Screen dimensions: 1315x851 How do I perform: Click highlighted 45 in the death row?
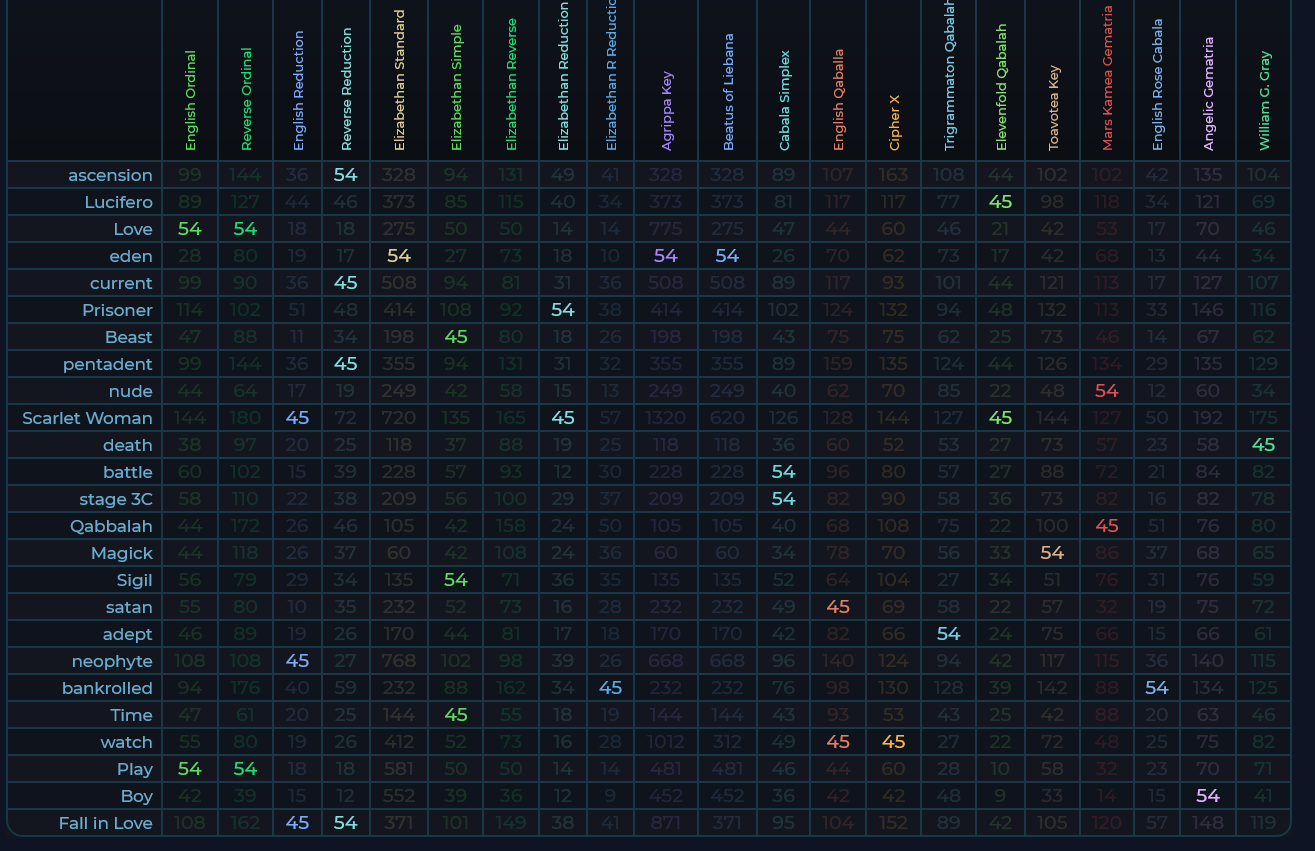(1263, 445)
